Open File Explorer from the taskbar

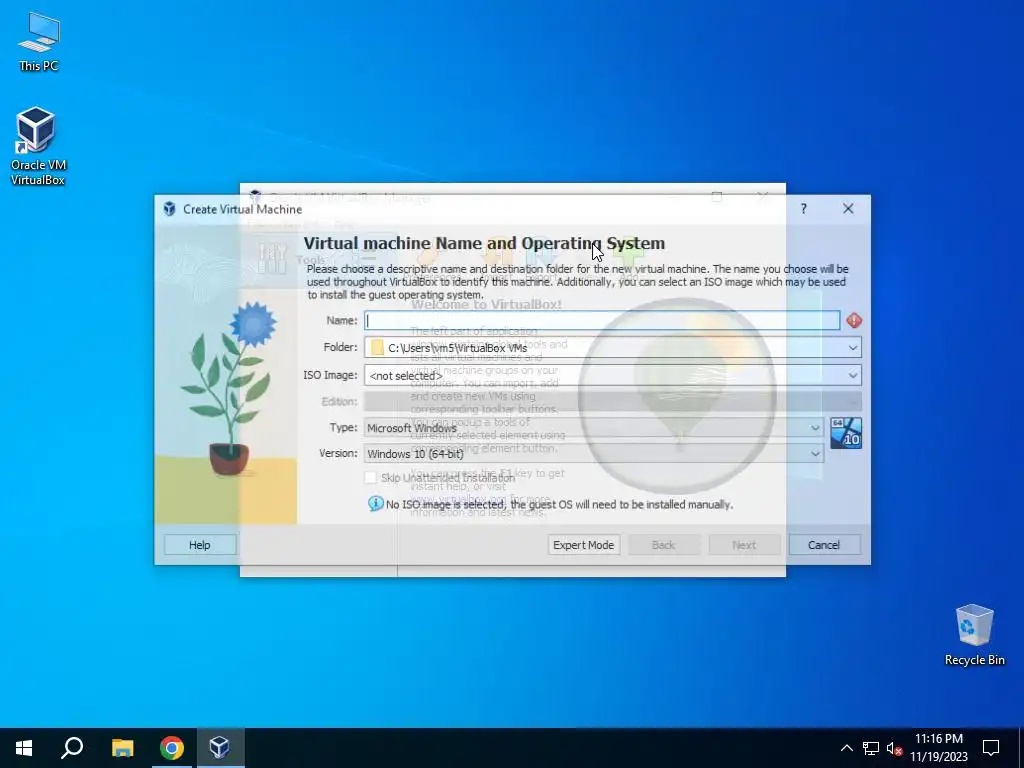click(122, 748)
